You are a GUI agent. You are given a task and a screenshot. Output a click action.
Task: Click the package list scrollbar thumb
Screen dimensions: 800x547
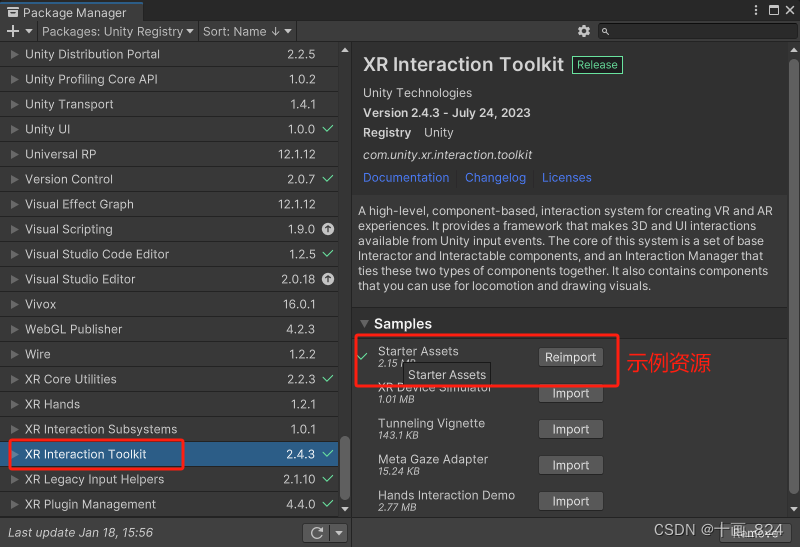tap(345, 467)
